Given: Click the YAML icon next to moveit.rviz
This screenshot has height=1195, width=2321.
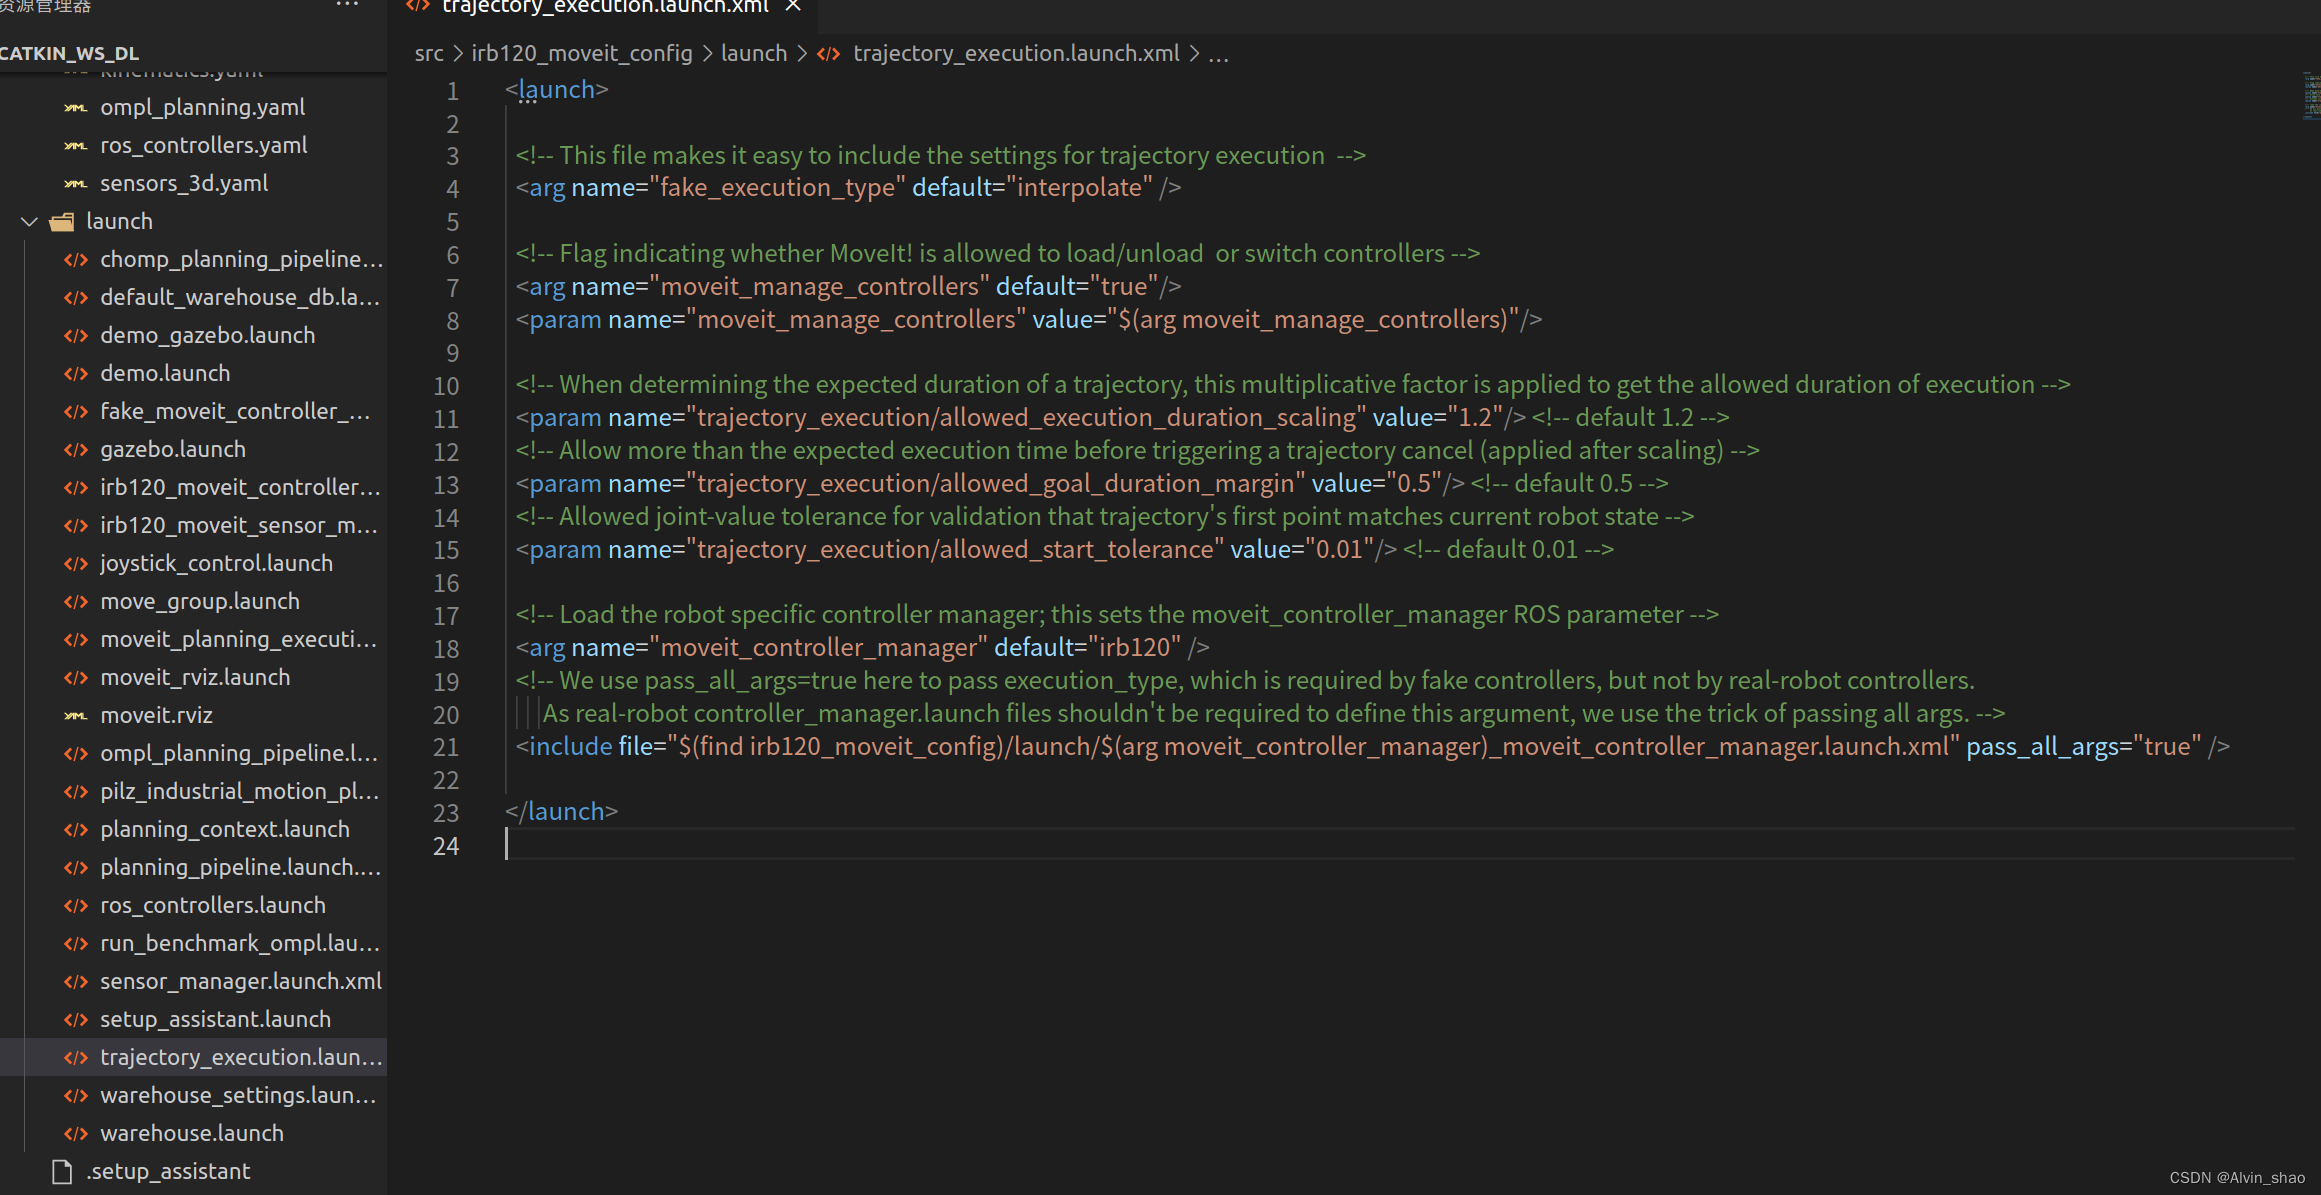Looking at the screenshot, I should point(74,715).
